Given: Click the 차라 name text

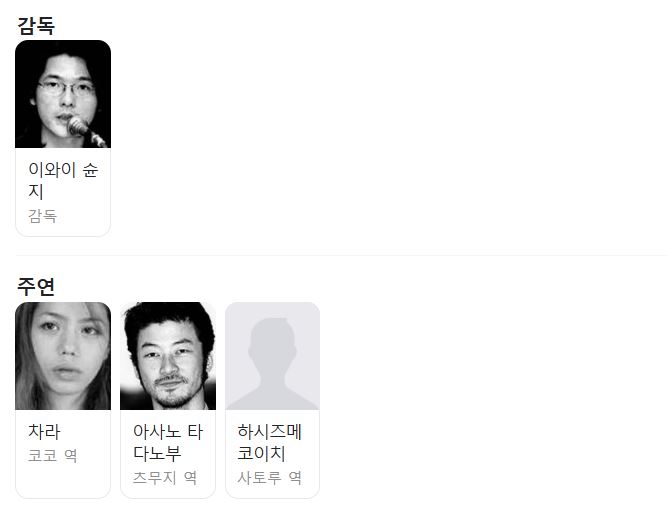Looking at the screenshot, I should (44, 431).
